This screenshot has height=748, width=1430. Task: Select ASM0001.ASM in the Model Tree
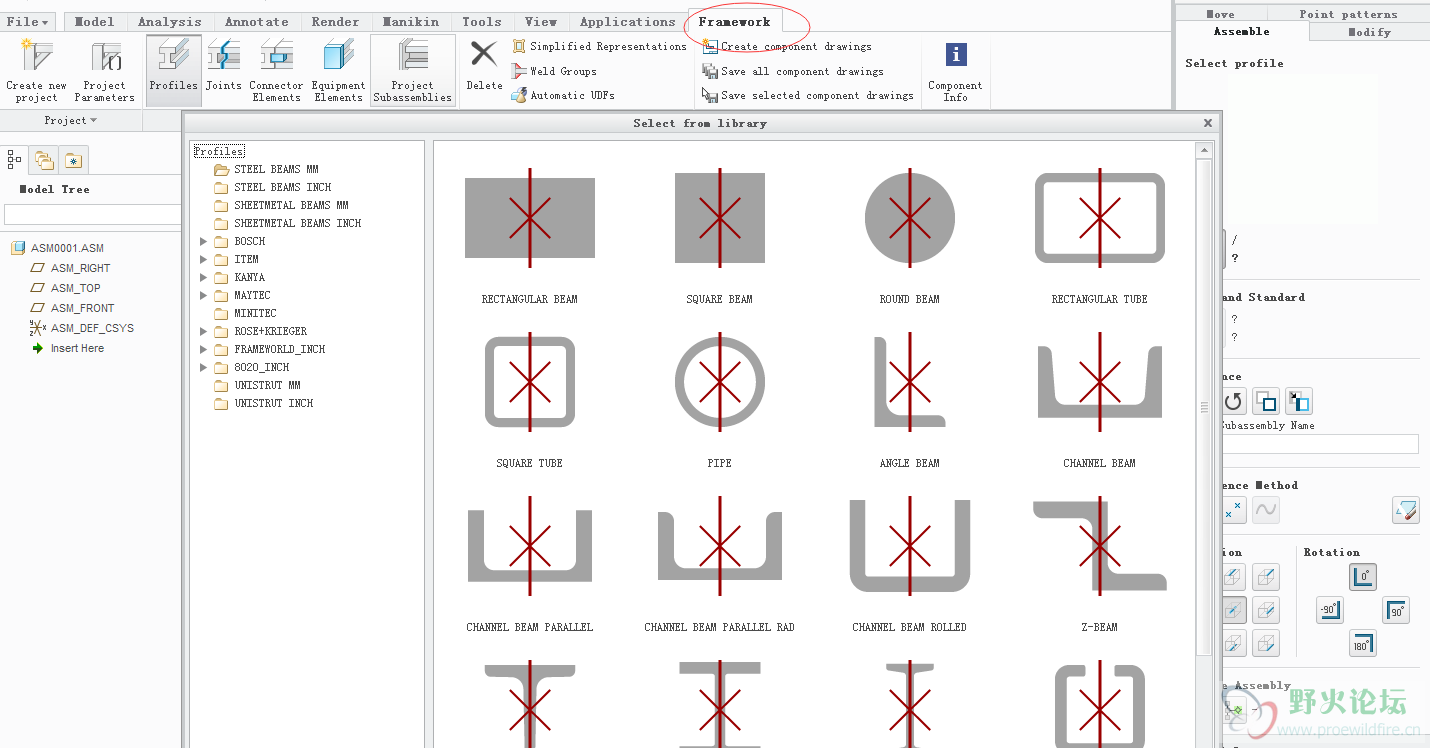click(x=58, y=248)
